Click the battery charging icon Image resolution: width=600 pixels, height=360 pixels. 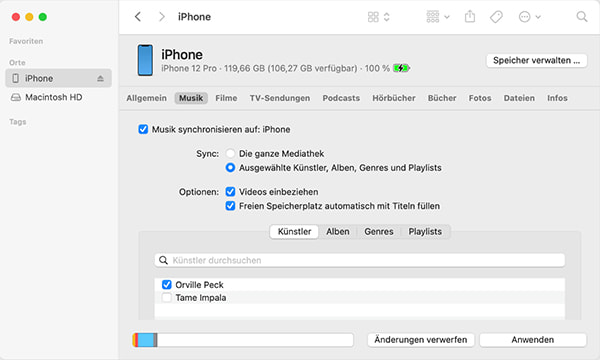[x=401, y=68]
